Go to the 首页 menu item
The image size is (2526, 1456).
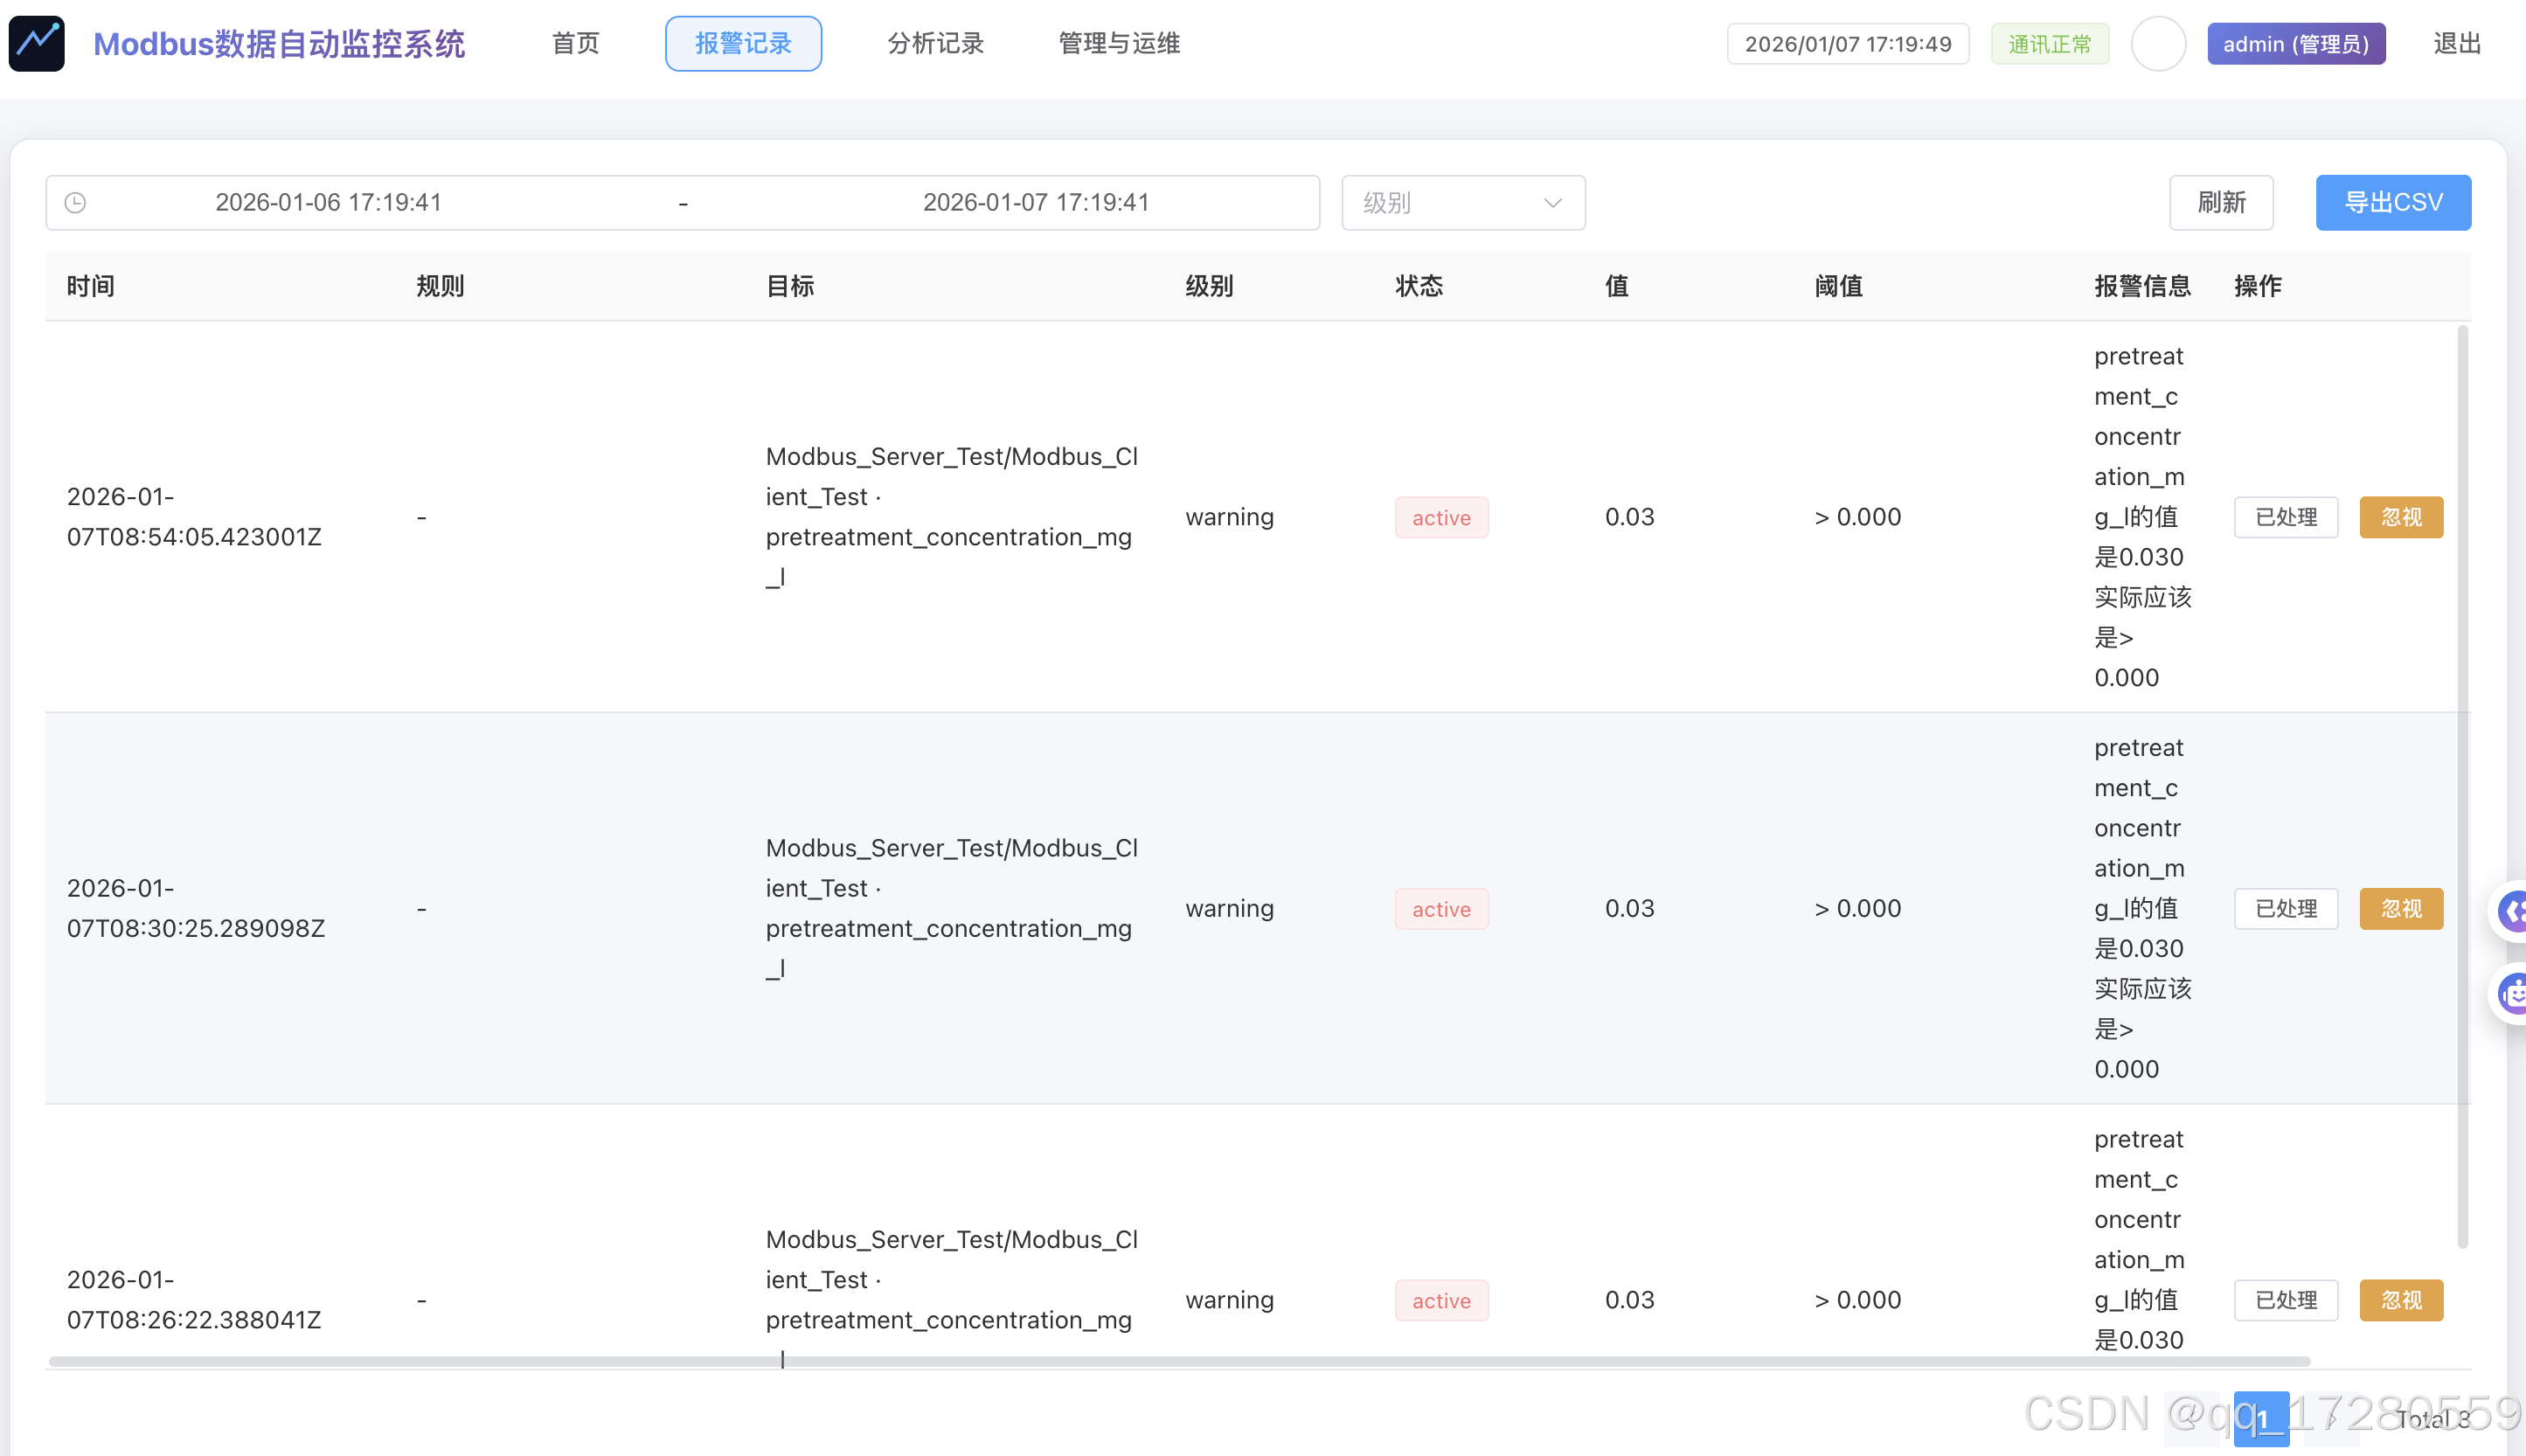pos(576,44)
